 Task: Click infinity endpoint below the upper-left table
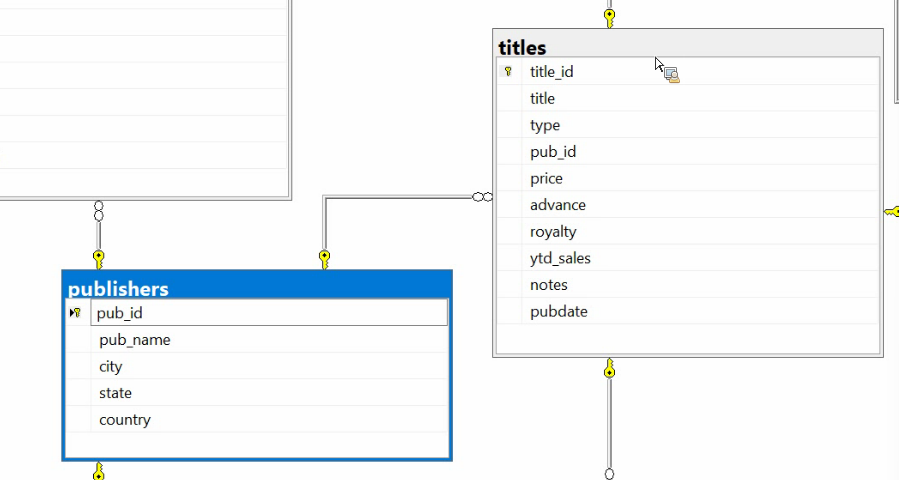point(99,211)
